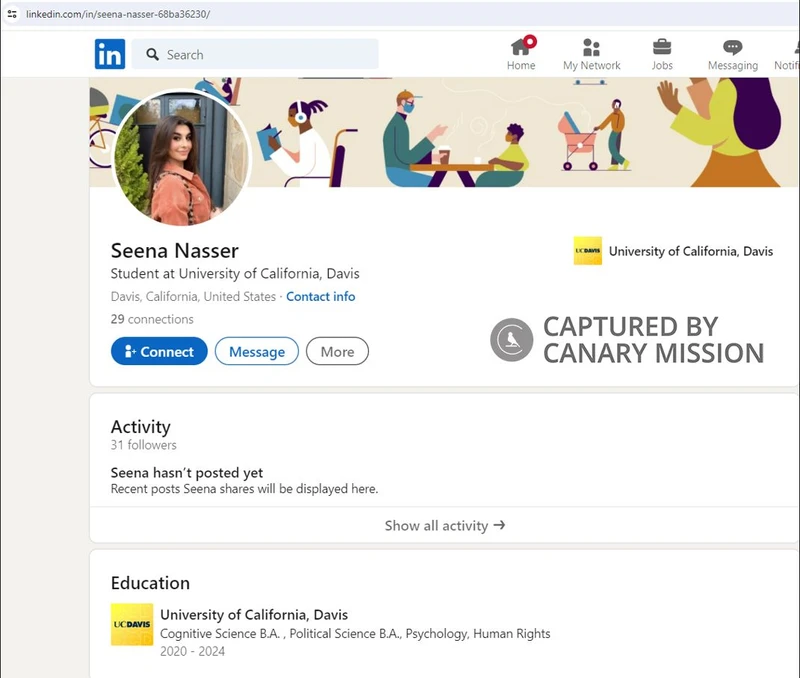Click the URL in the address bar

(x=118, y=14)
